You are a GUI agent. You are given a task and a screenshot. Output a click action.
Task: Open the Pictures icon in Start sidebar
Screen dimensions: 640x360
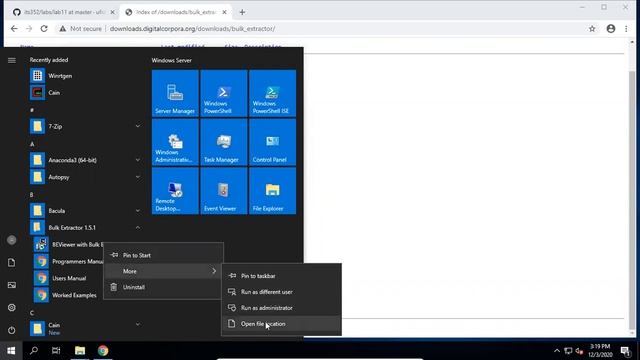(x=11, y=285)
